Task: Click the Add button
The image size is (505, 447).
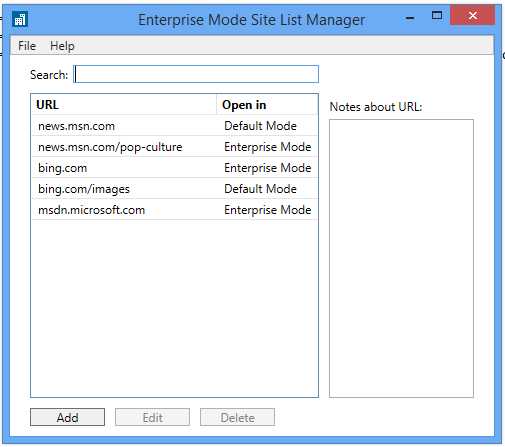Action: click(x=67, y=417)
